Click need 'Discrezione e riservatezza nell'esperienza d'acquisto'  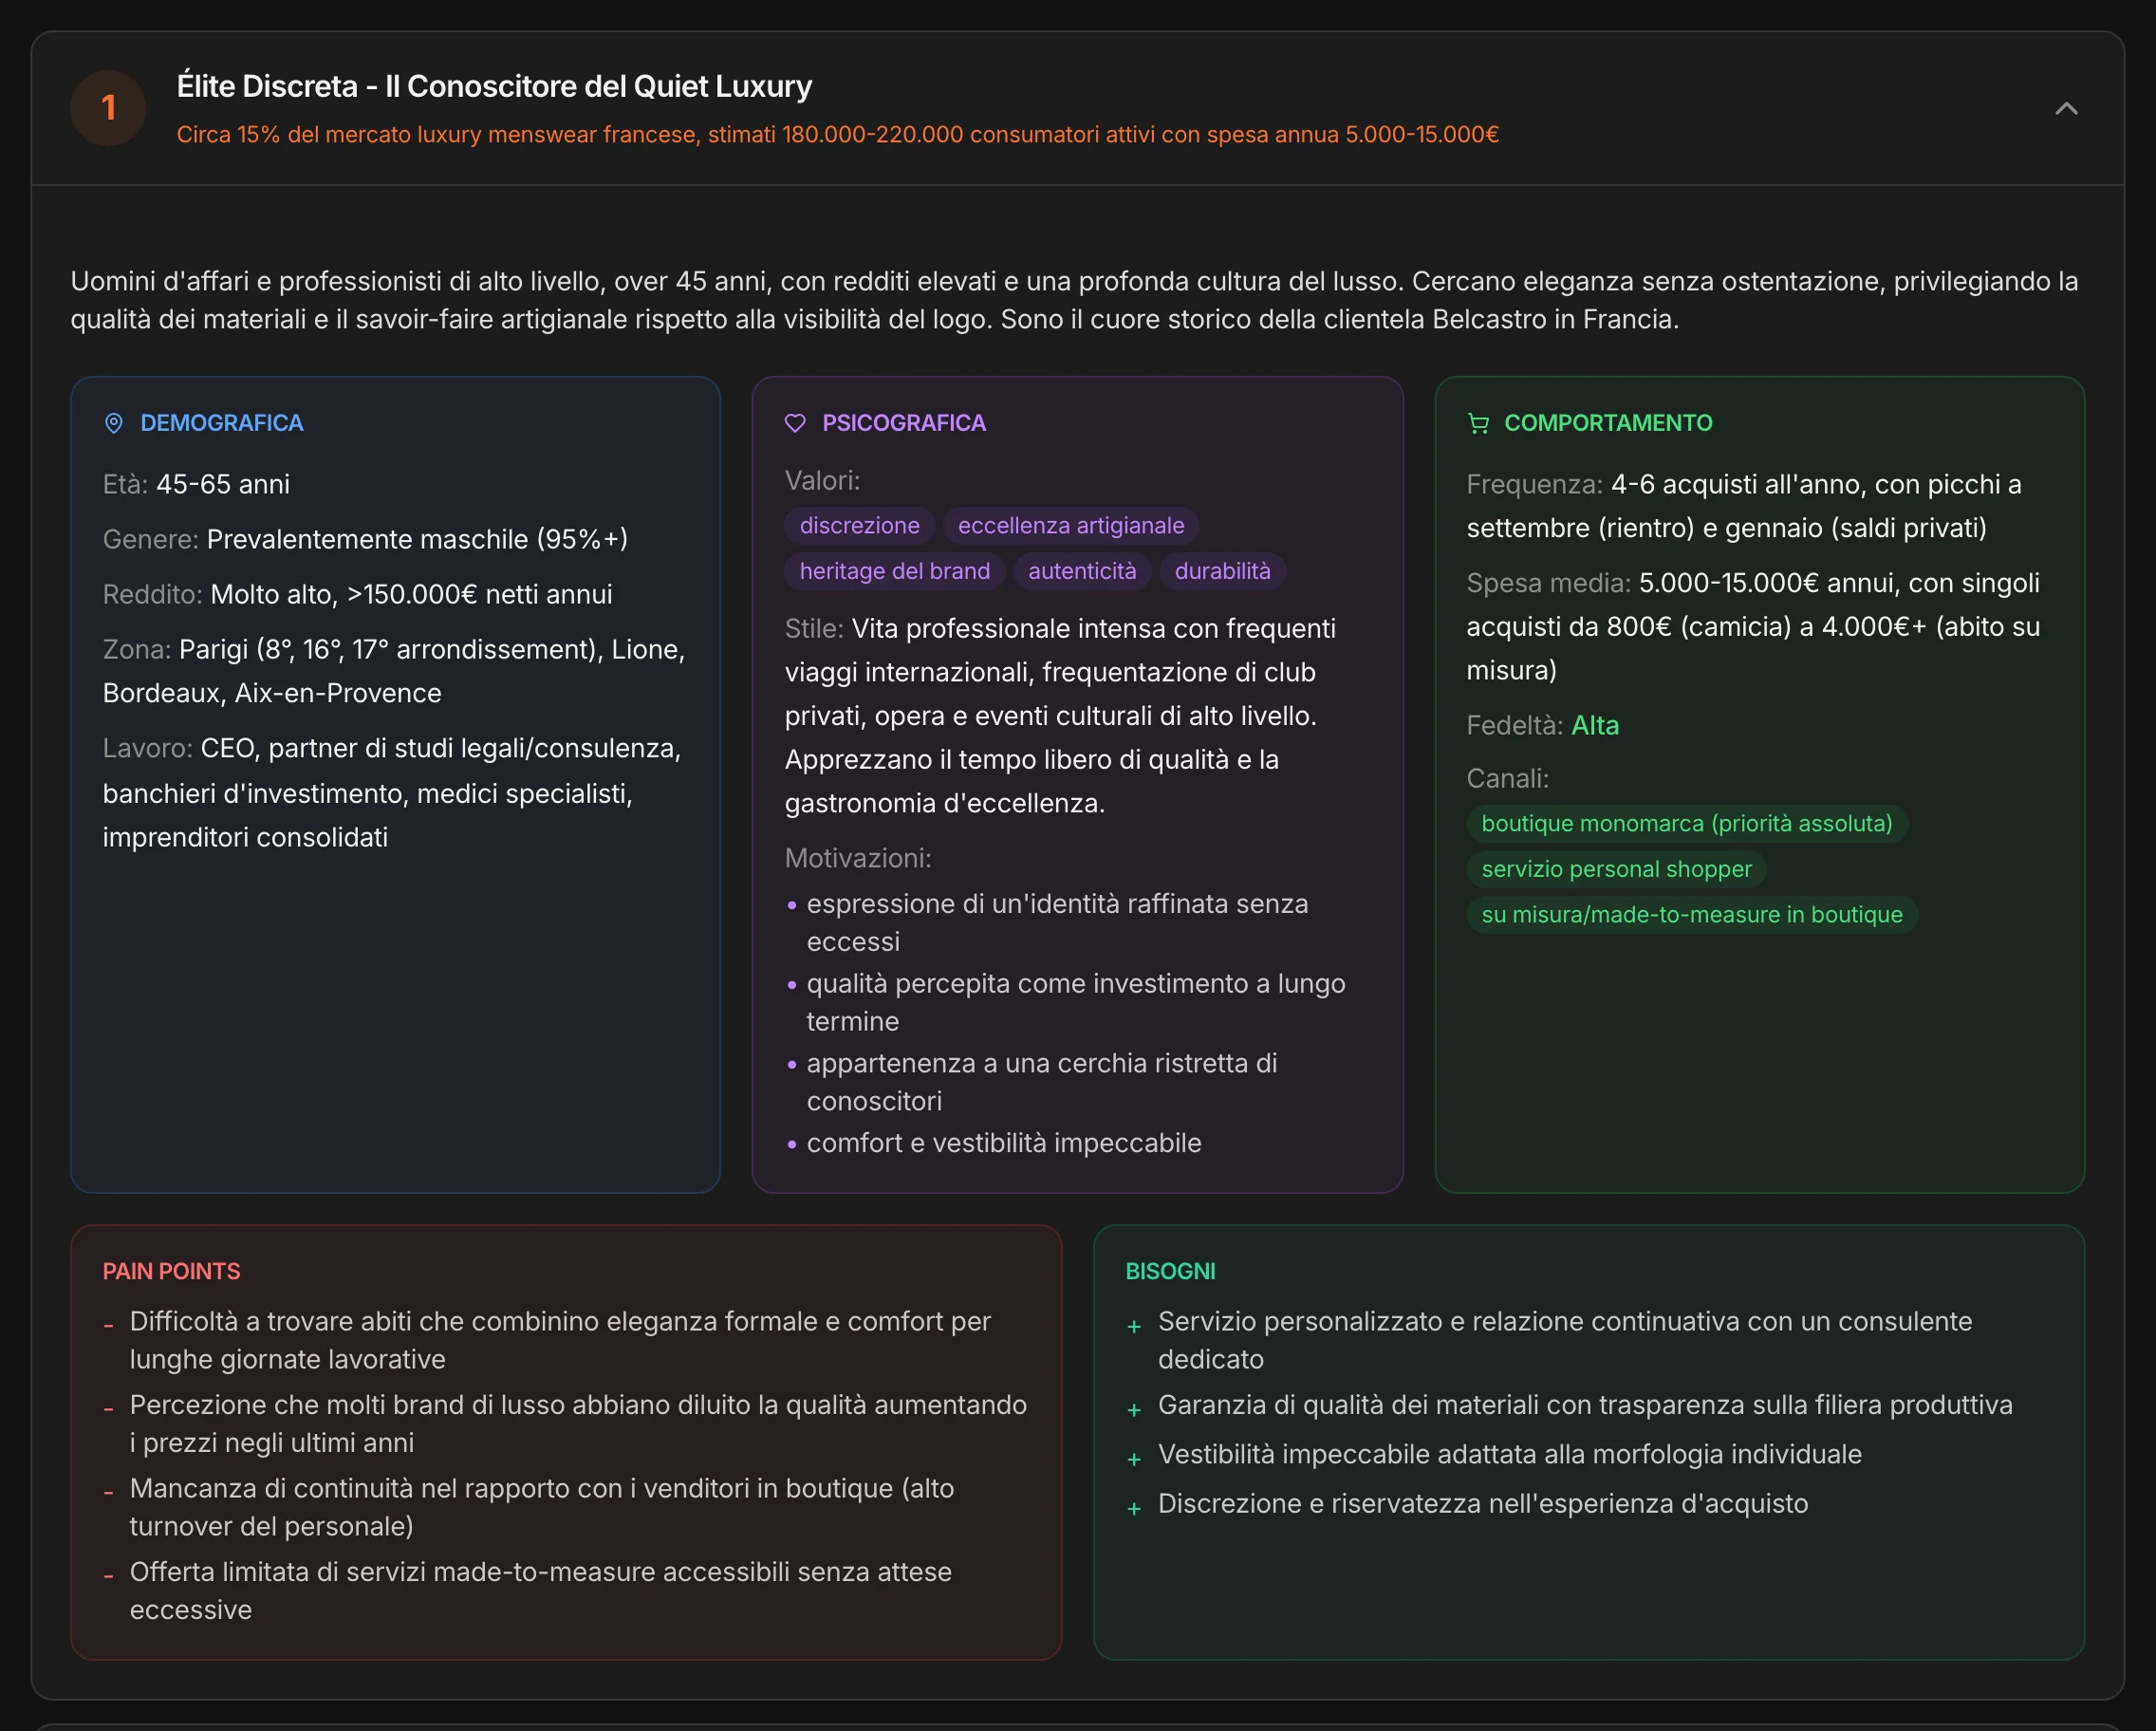(x=1482, y=1503)
